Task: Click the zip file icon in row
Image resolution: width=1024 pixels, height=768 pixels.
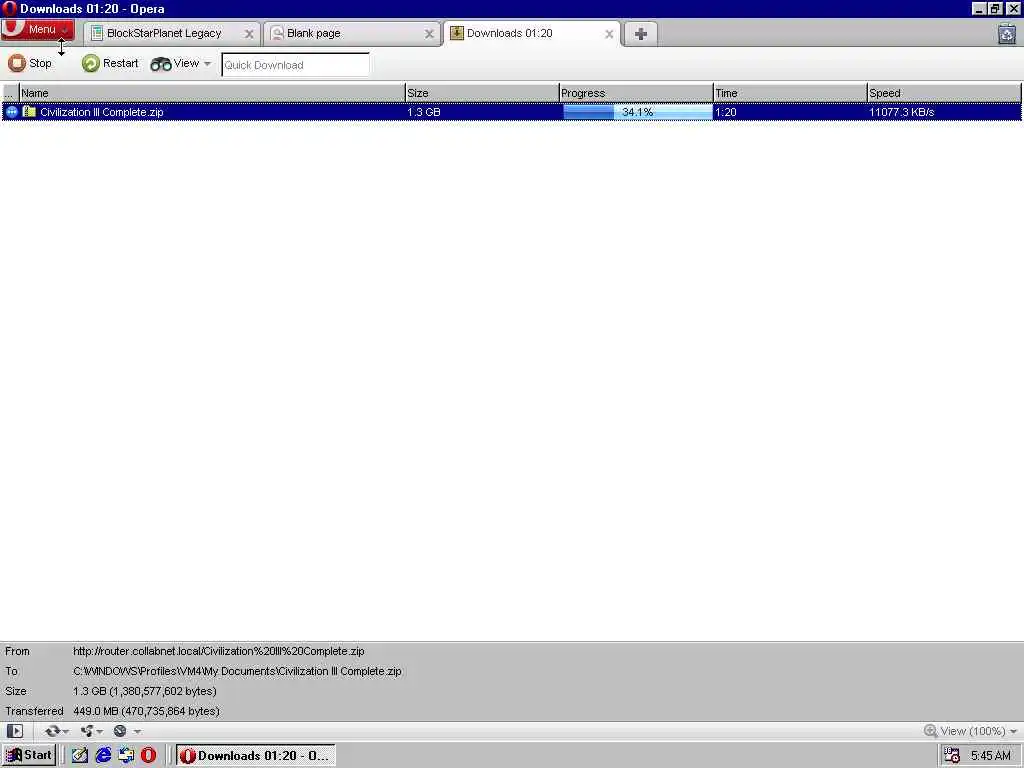Action: click(x=29, y=112)
